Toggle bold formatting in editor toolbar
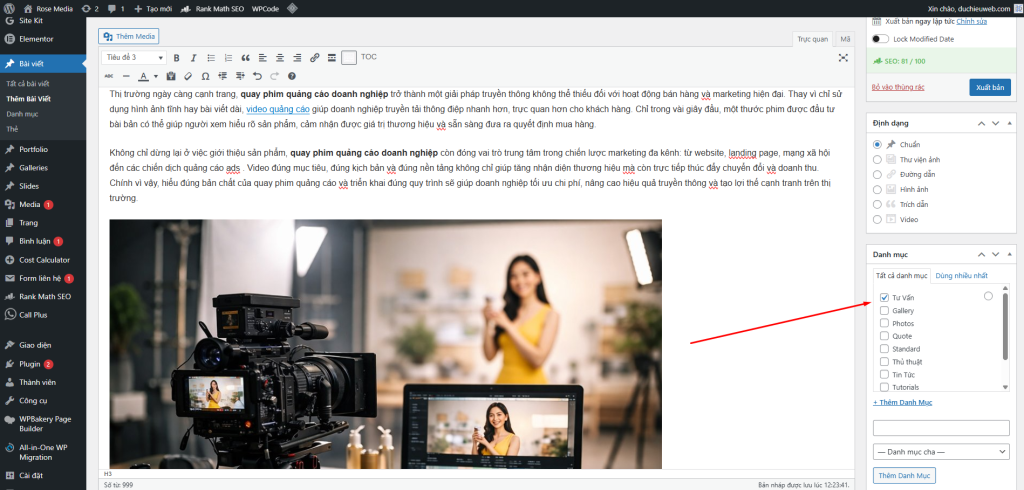 point(176,57)
